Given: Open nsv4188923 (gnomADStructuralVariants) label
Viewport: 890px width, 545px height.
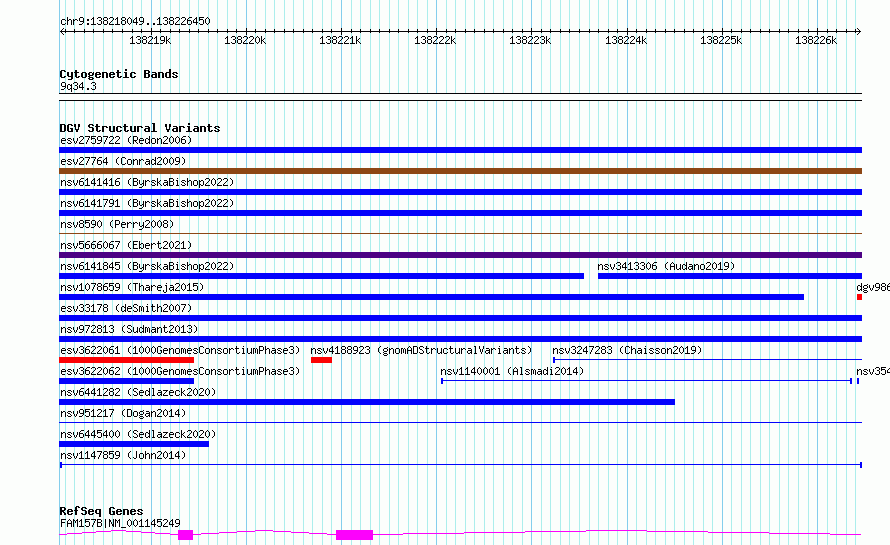Looking at the screenshot, I should pyautogui.click(x=421, y=350).
